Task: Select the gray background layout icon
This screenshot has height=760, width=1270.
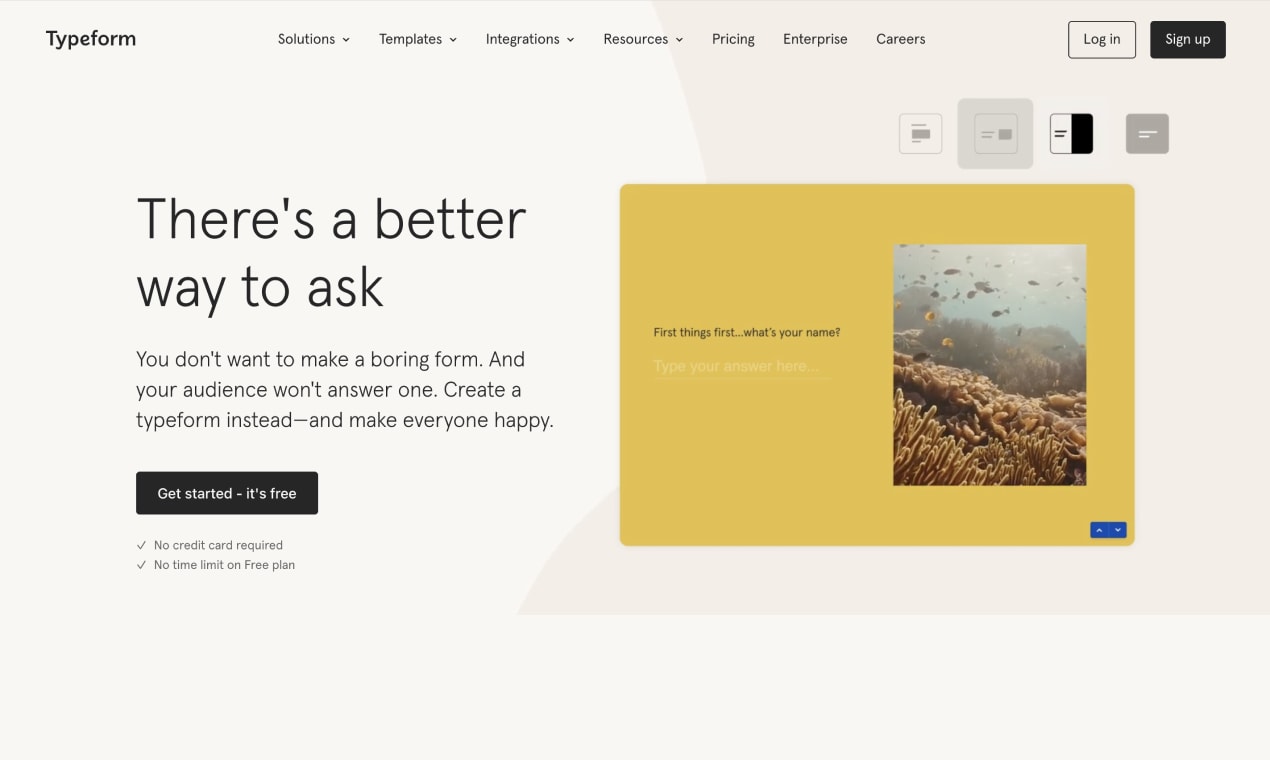Action: coord(1147,134)
